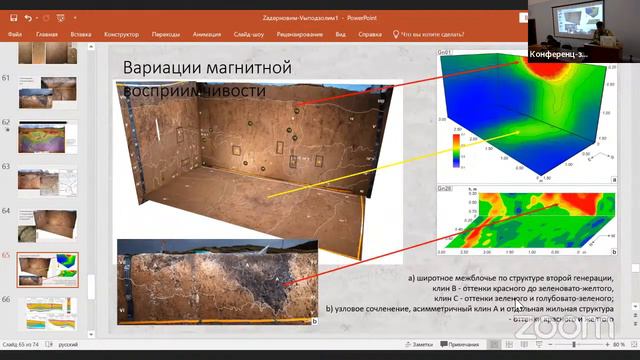This screenshot has height=360, width=640.
Task: Click slide panel scrollbar down arrow
Action: [x=91, y=334]
